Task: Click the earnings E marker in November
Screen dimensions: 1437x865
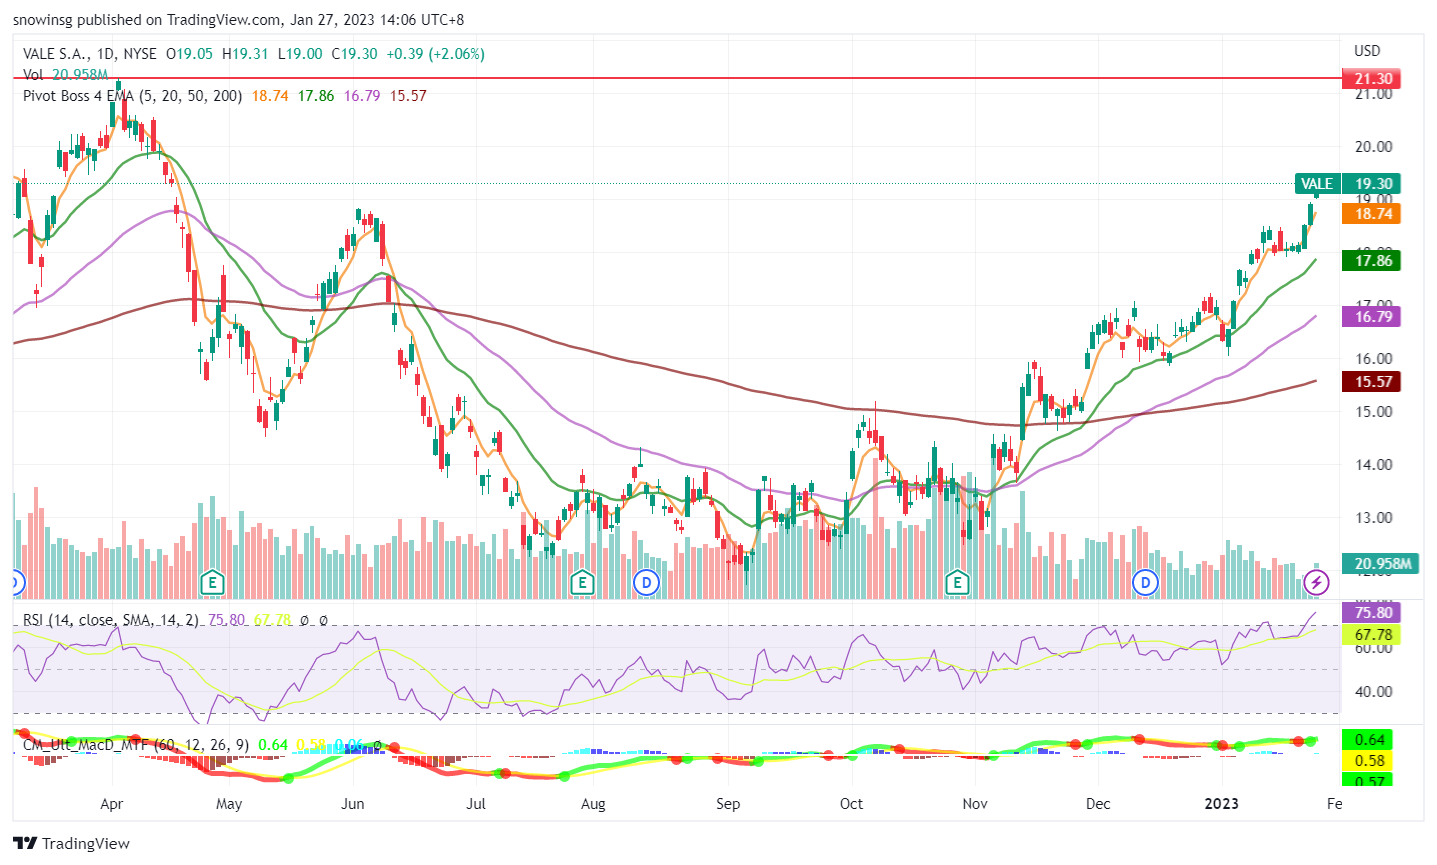Action: (957, 582)
